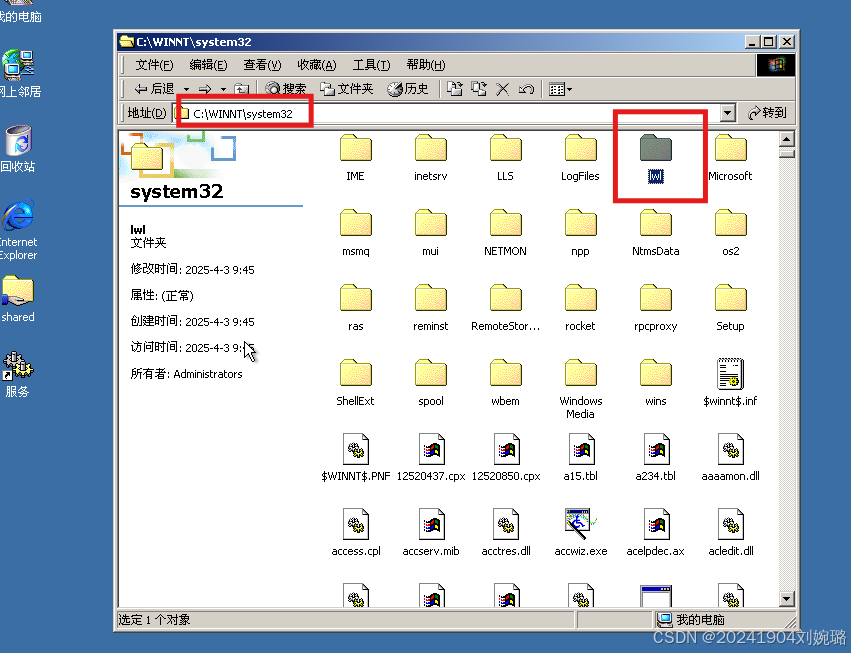Select the Setup folder
851x653 pixels.
point(731,307)
